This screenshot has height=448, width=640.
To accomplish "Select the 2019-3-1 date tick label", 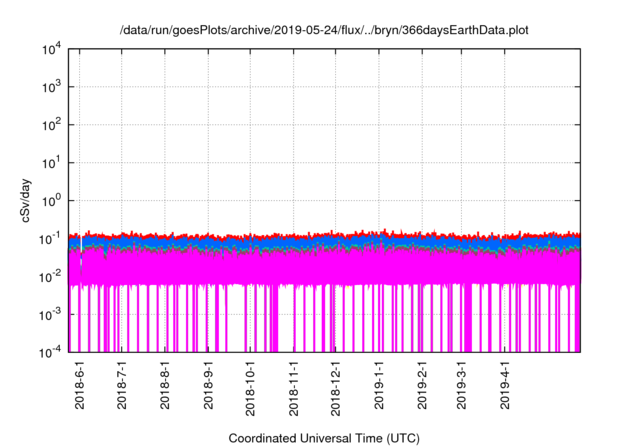I will coord(461,386).
